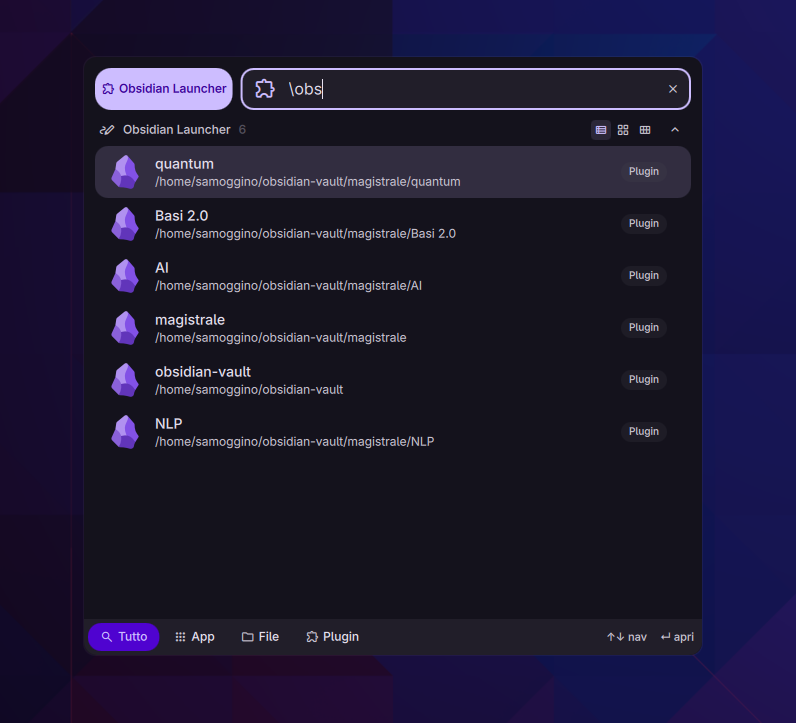Clear the search with the X button

click(x=673, y=89)
